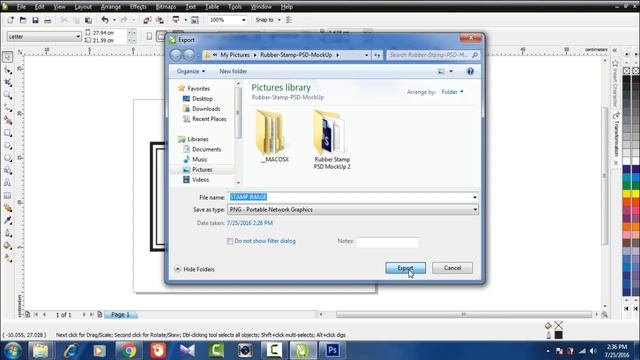Click the Undo arrow icon
Image resolution: width=640 pixels, height=360 pixels.
105,20
